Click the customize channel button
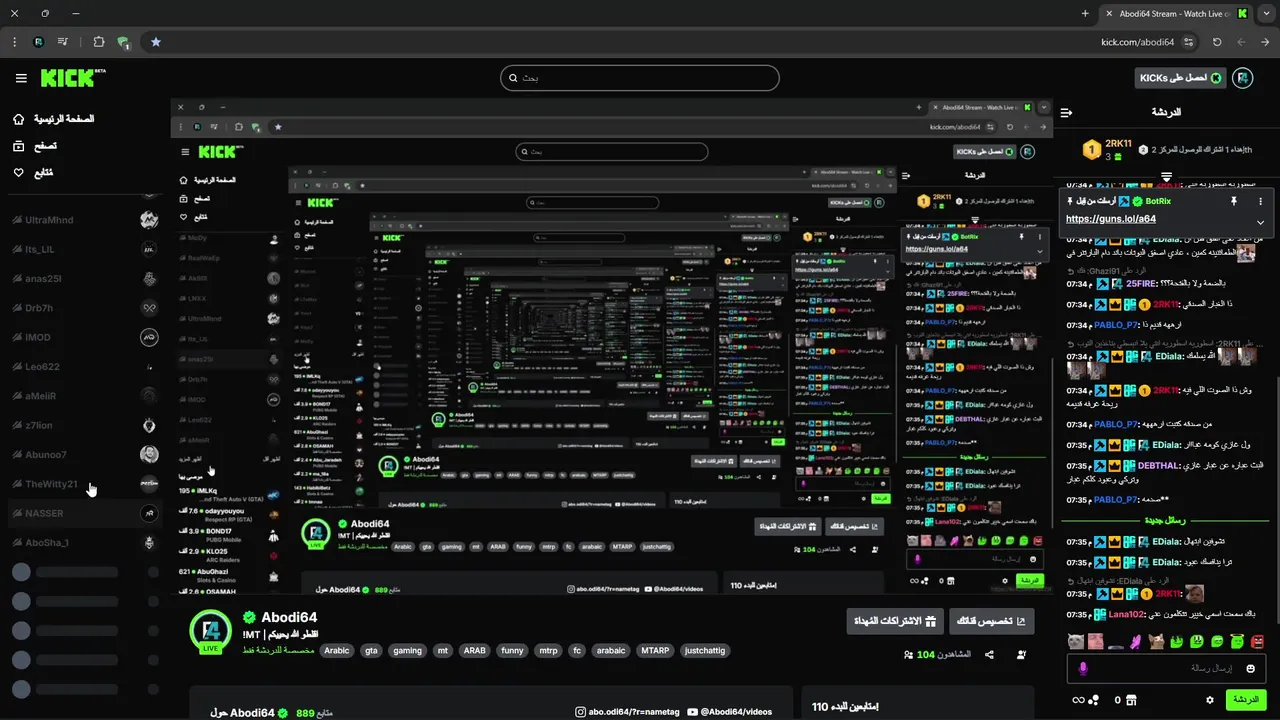 click(992, 621)
